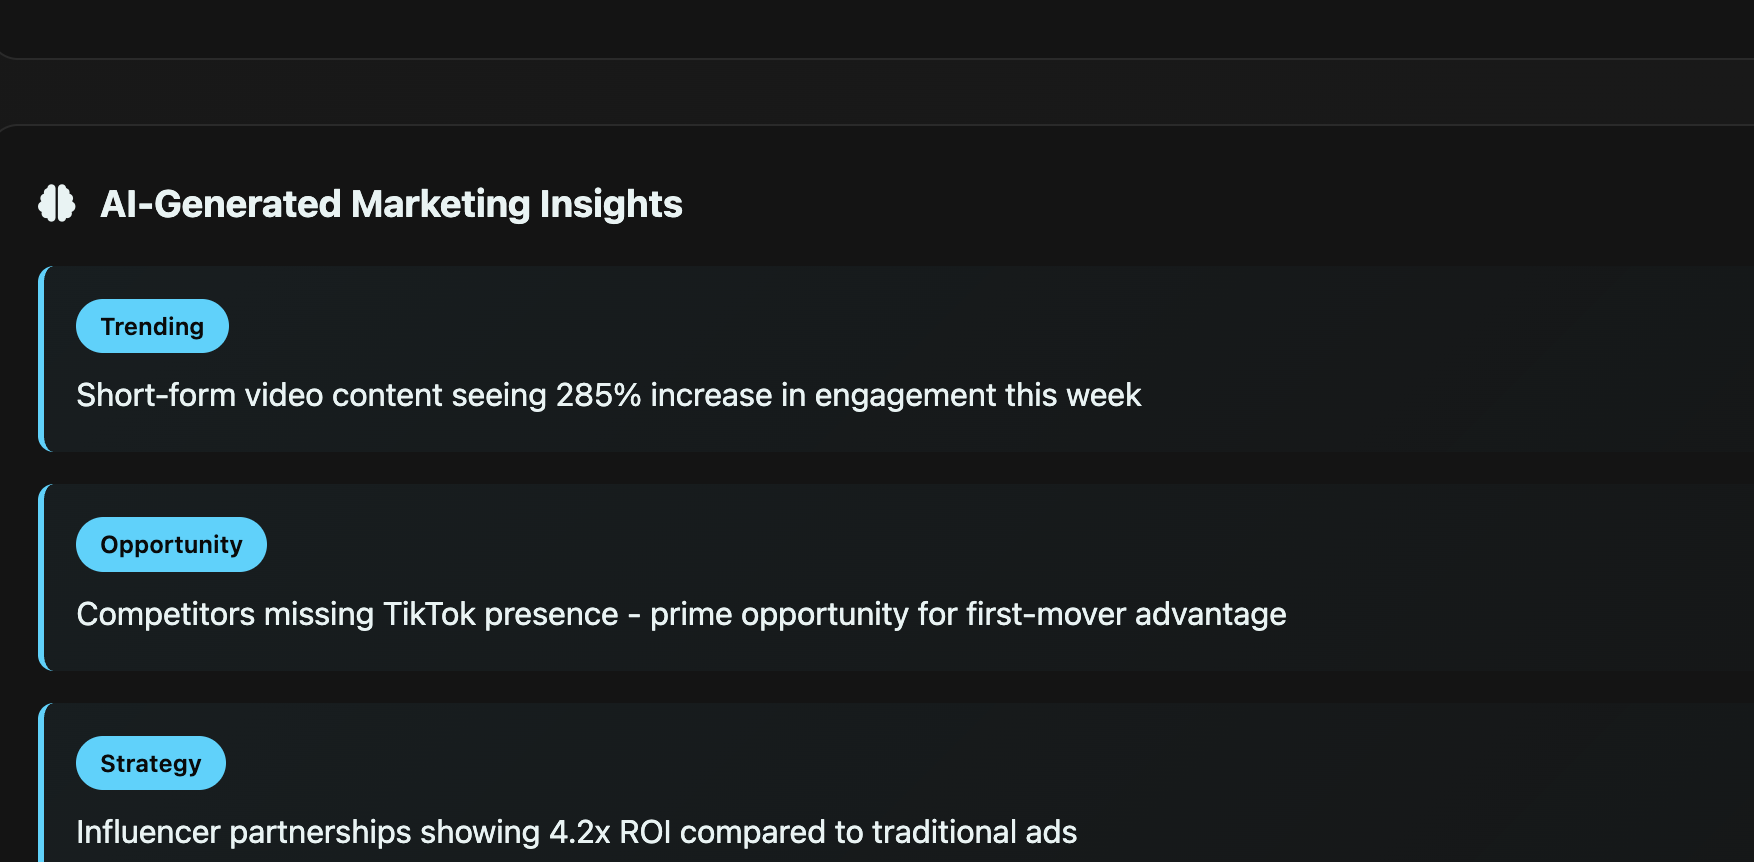Click the blue accent bar on Opportunity card
Image resolution: width=1754 pixels, height=862 pixels.
pos(41,577)
